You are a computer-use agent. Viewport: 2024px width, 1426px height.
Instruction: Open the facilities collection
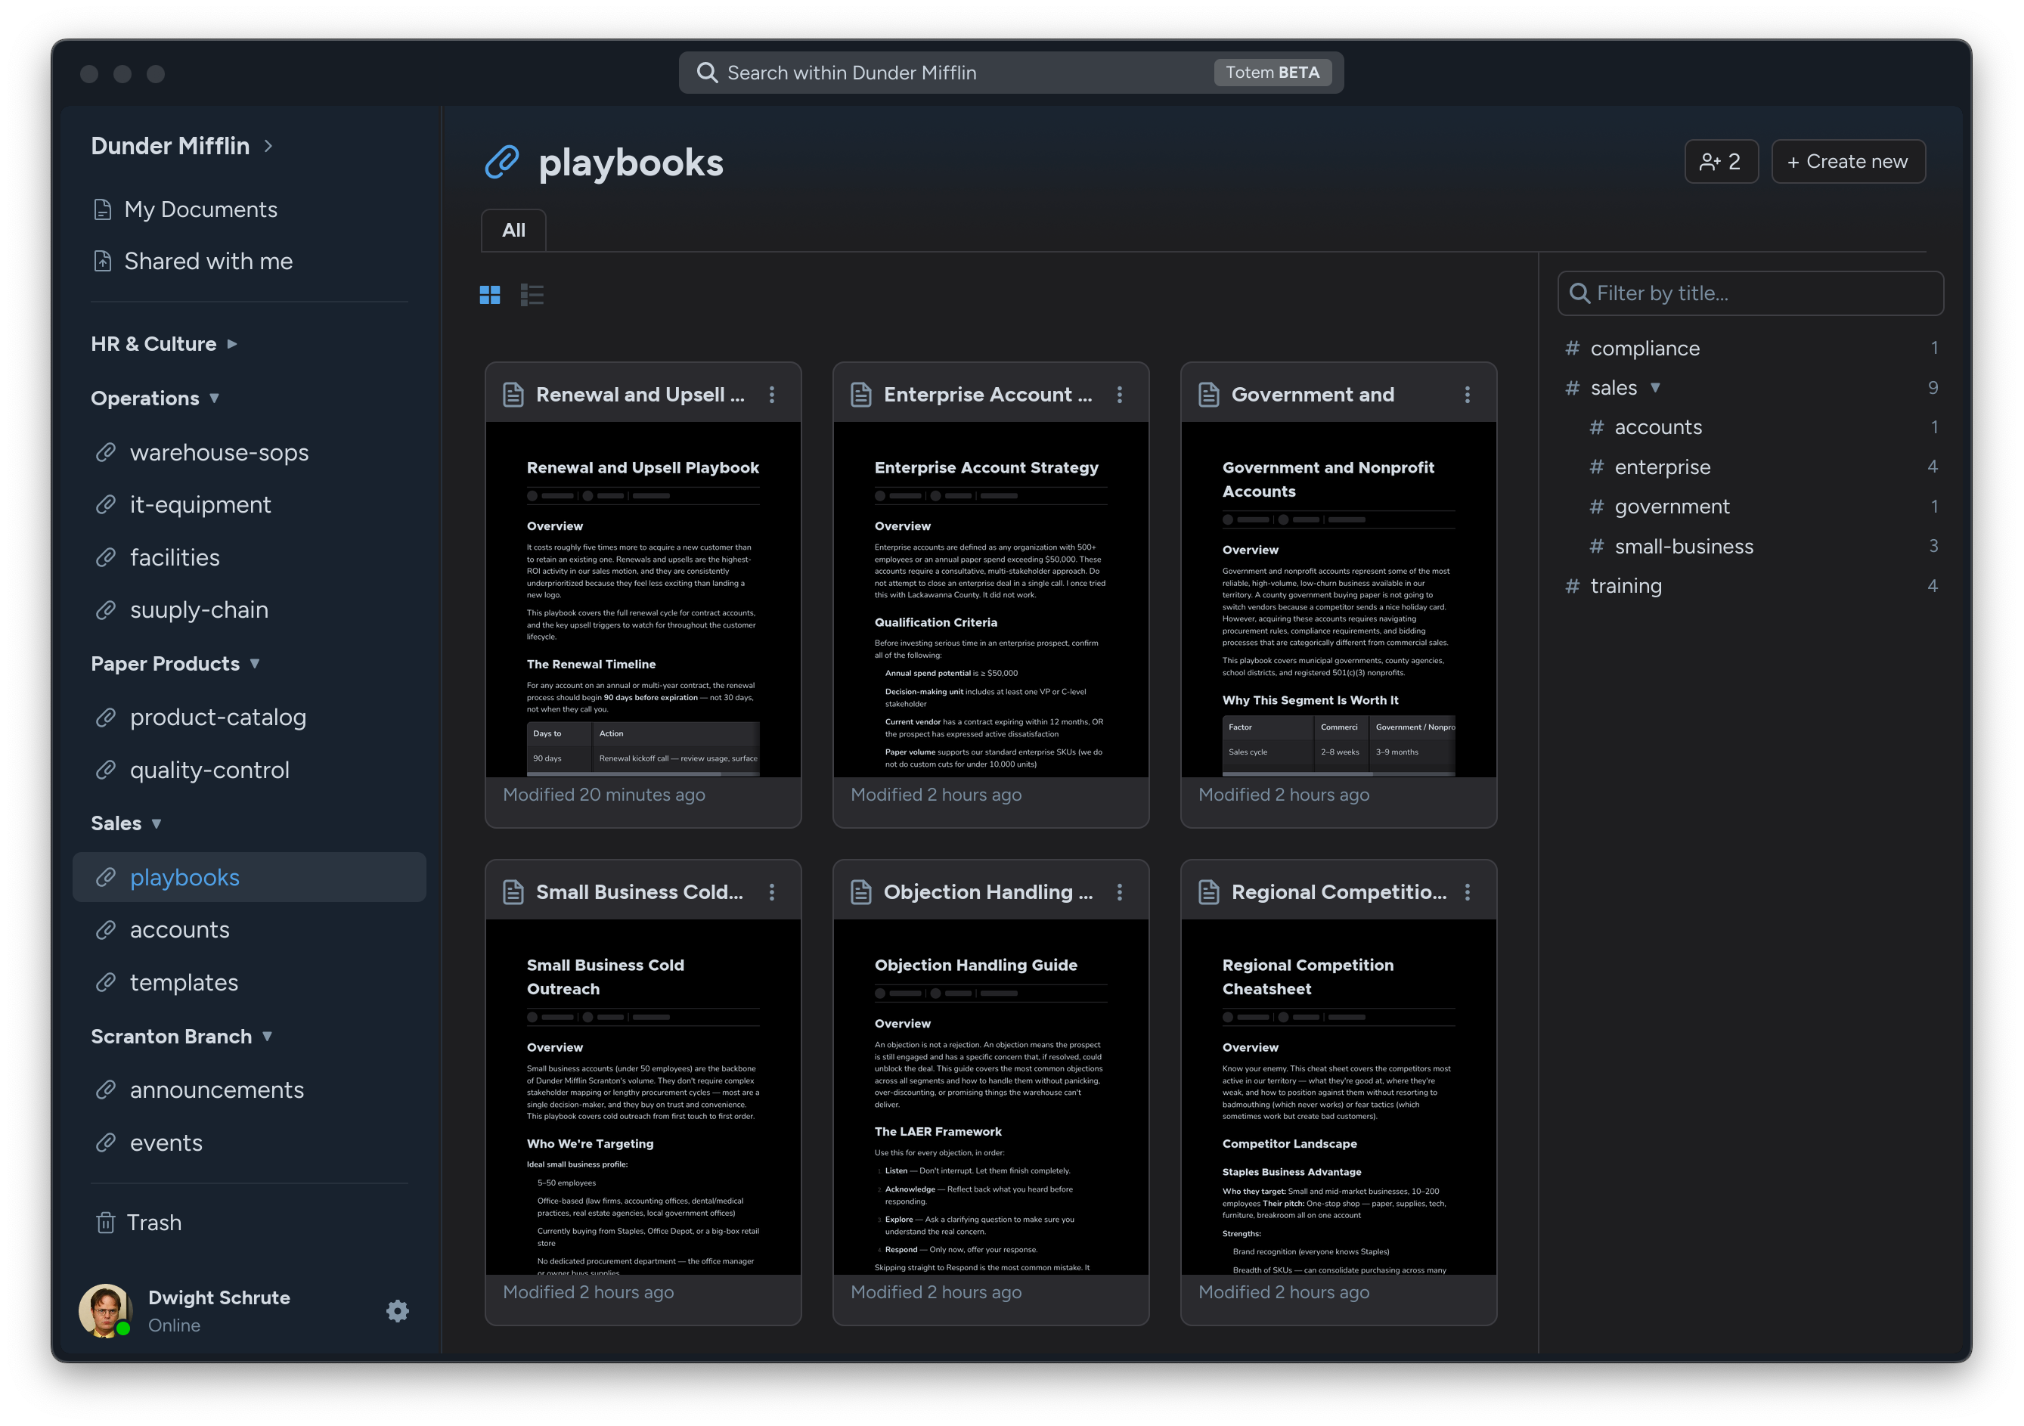tap(175, 558)
